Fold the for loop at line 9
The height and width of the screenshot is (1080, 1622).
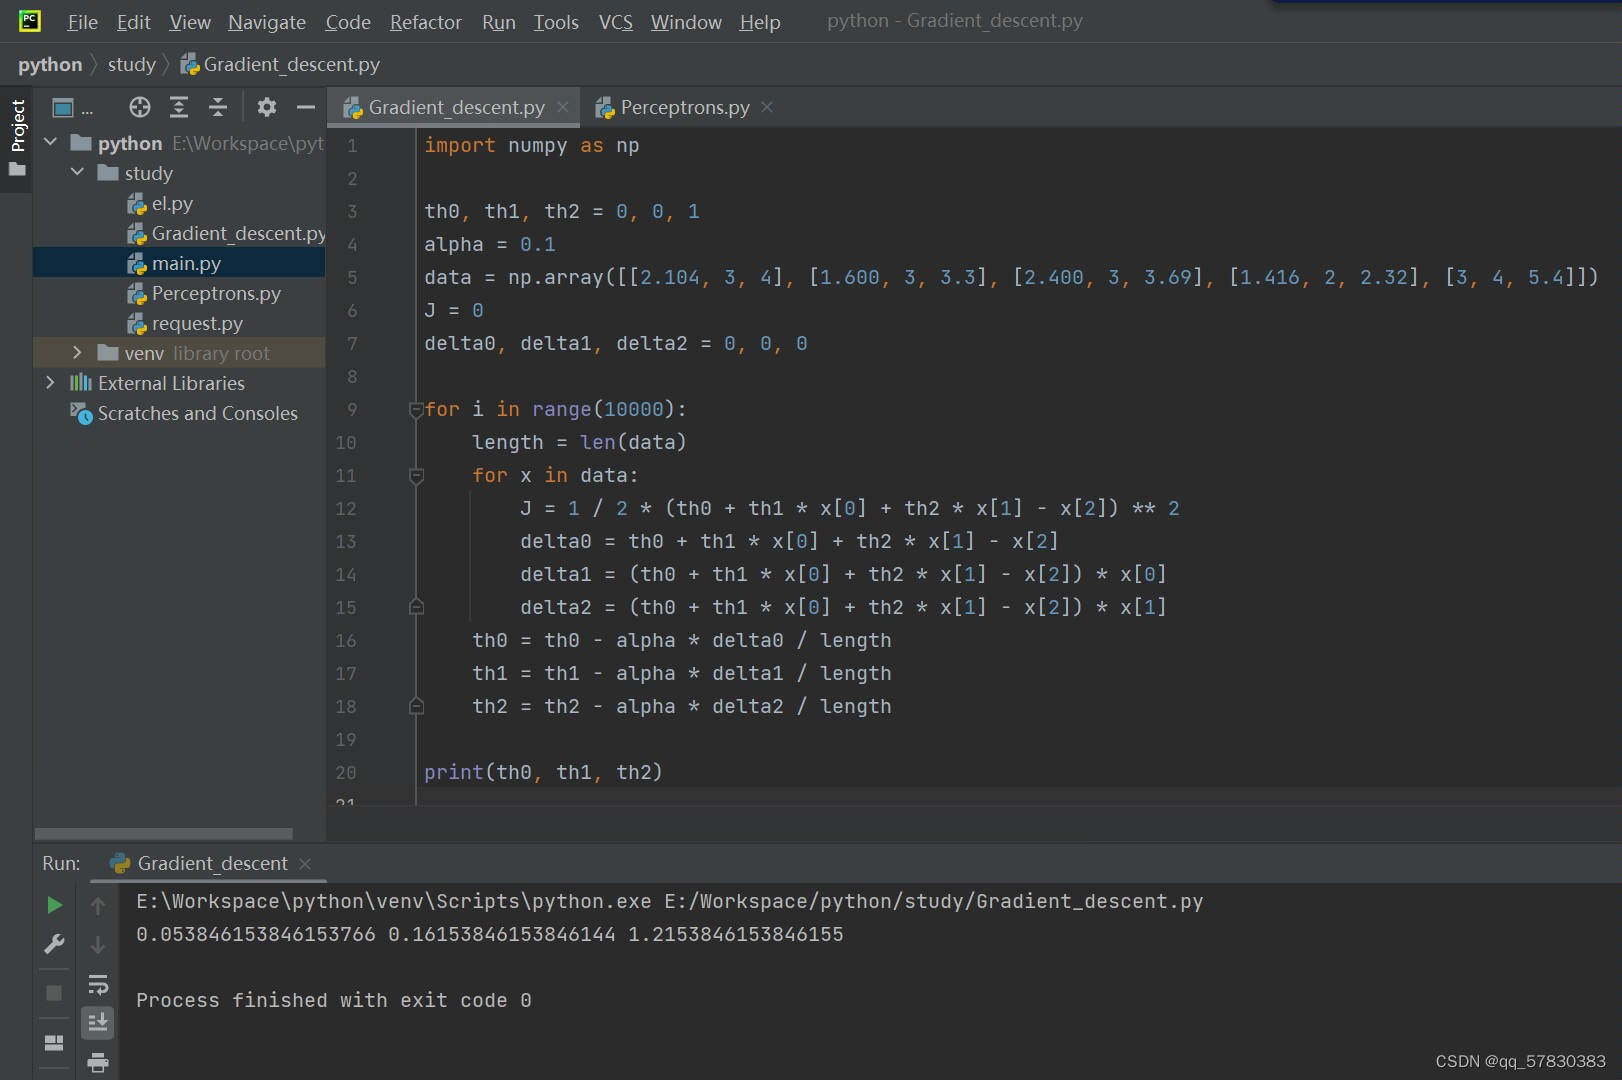coord(416,410)
